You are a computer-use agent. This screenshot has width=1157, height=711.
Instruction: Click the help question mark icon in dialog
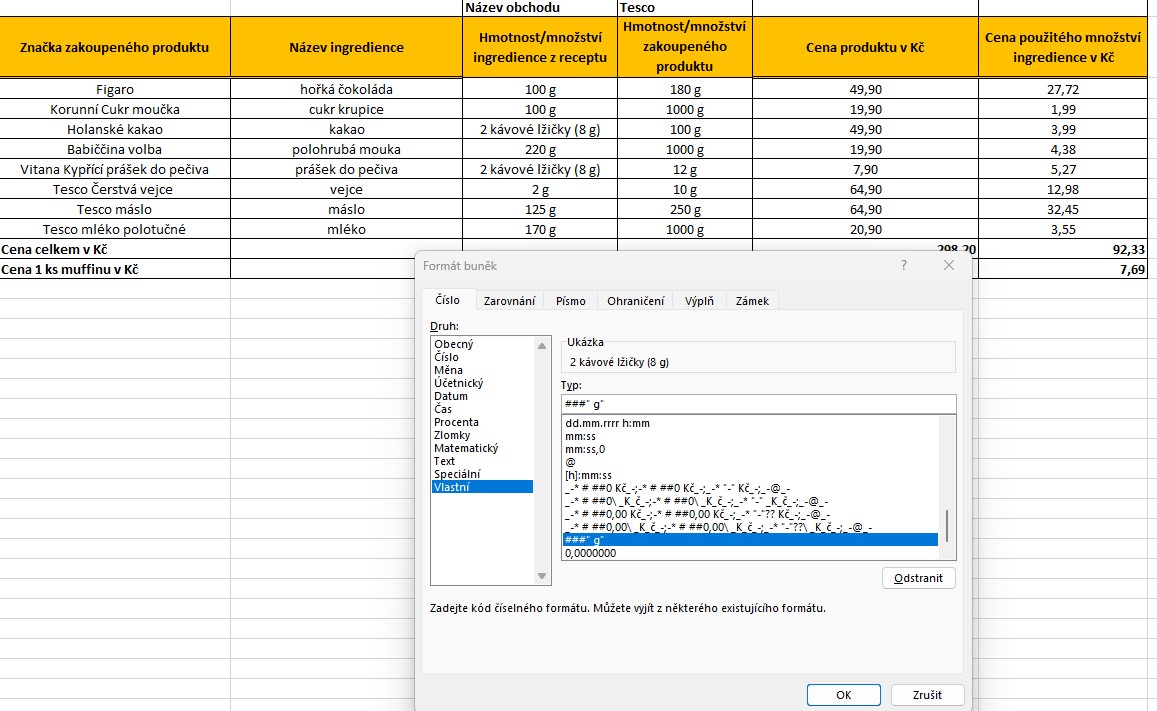tap(904, 266)
